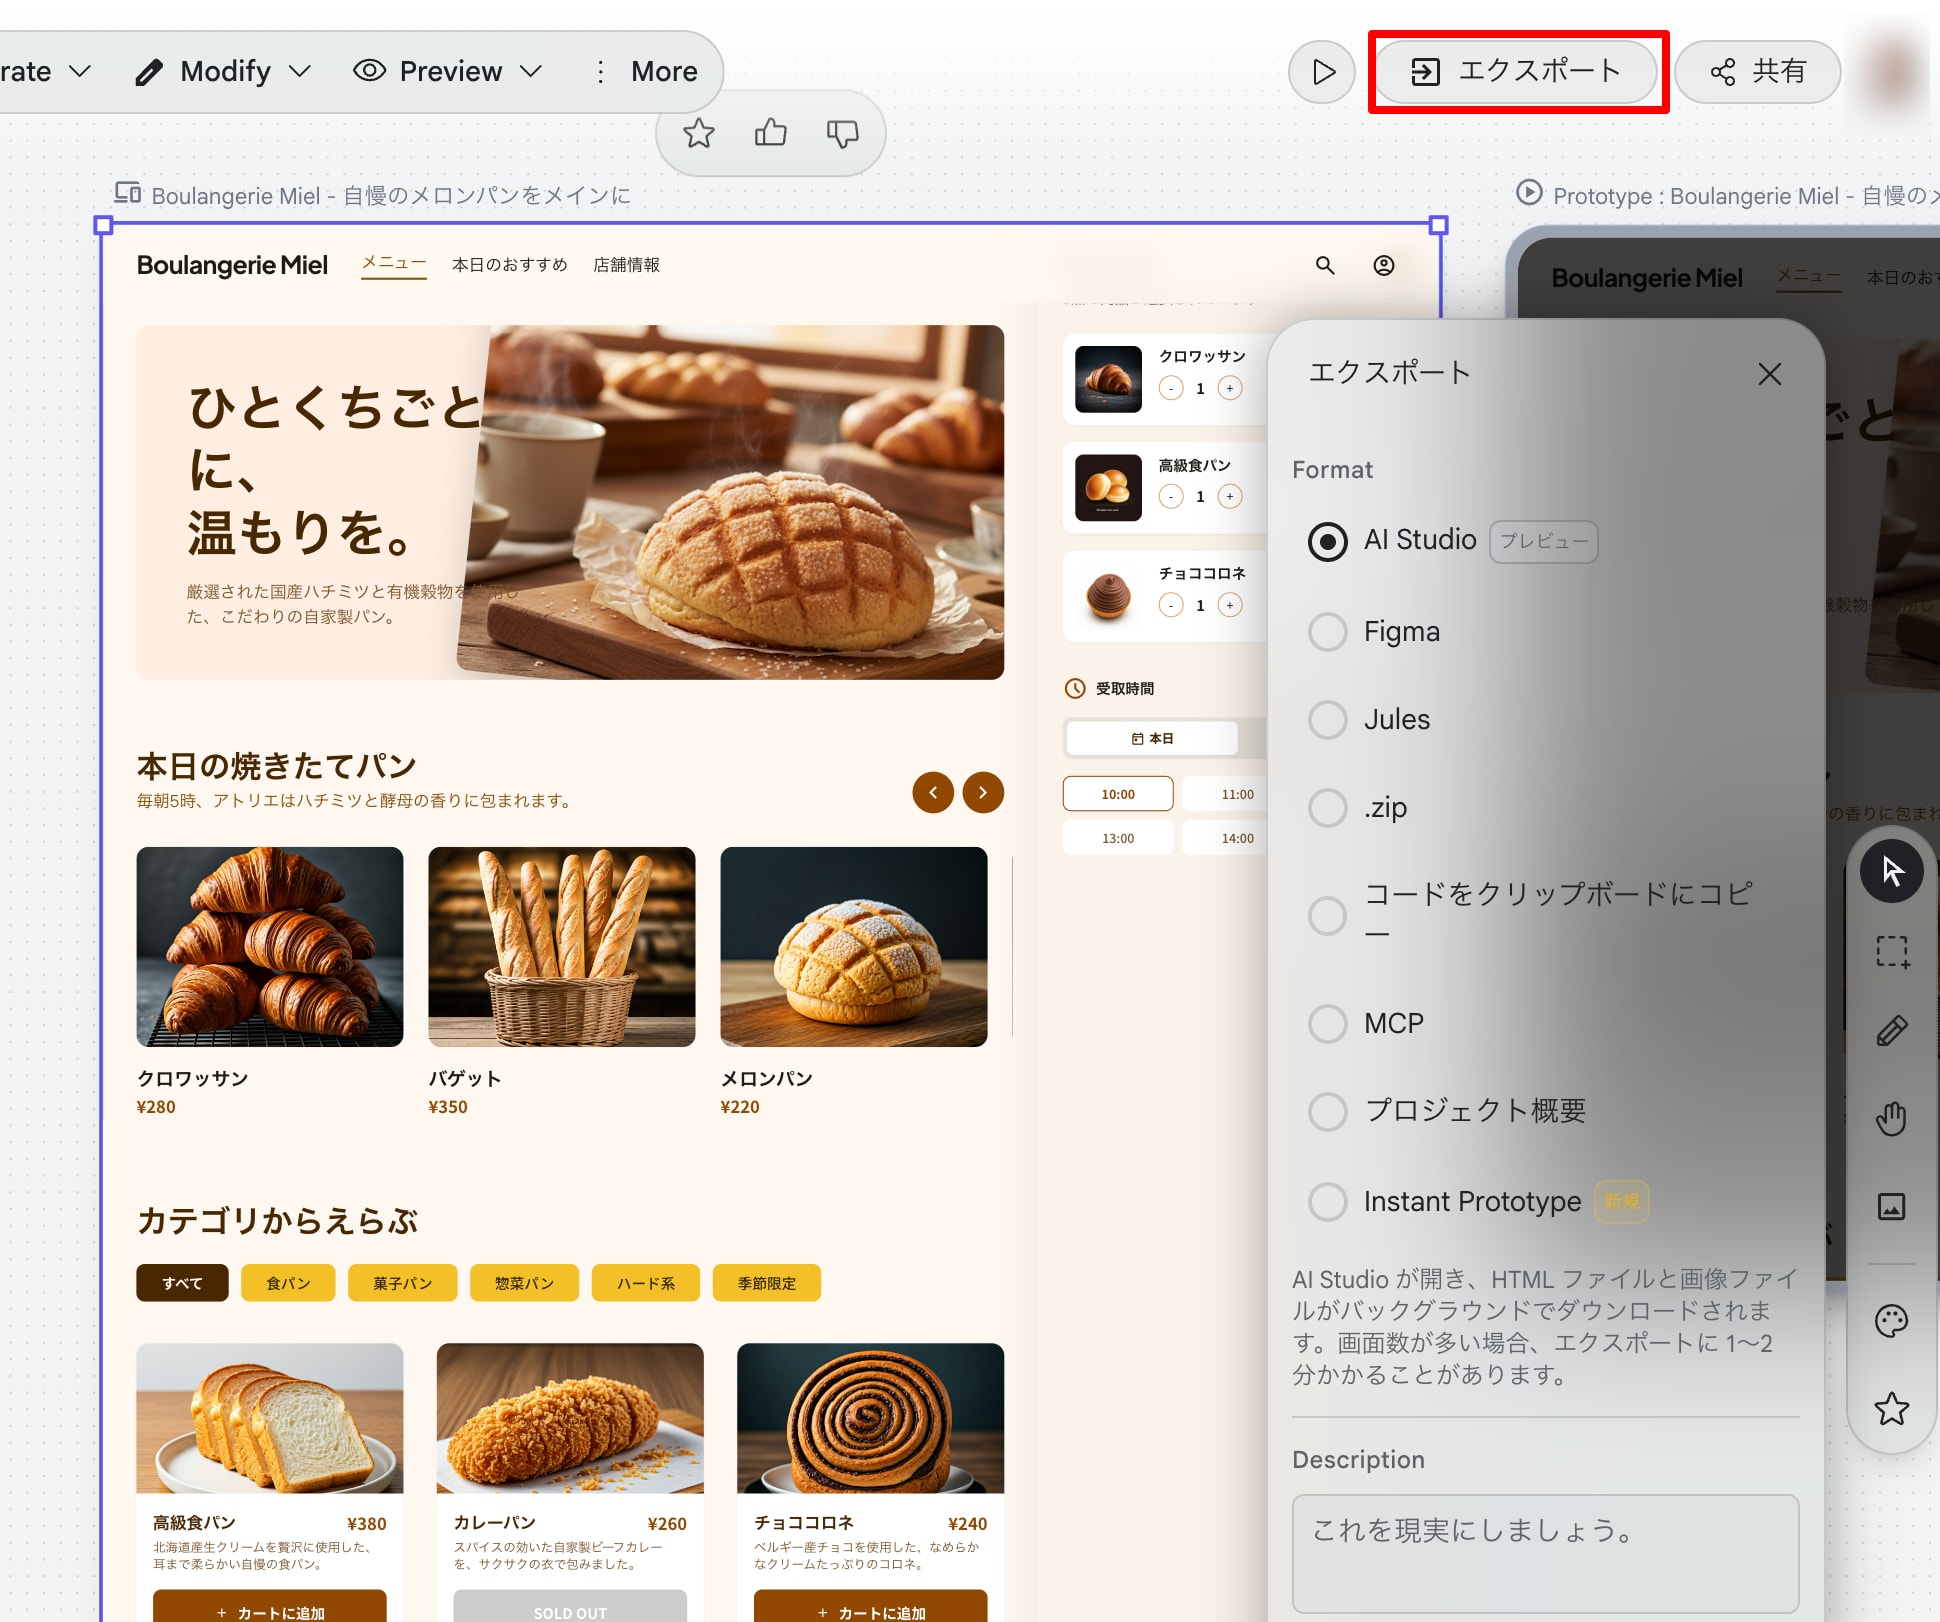Choose the .zip export option

[x=1328, y=808]
